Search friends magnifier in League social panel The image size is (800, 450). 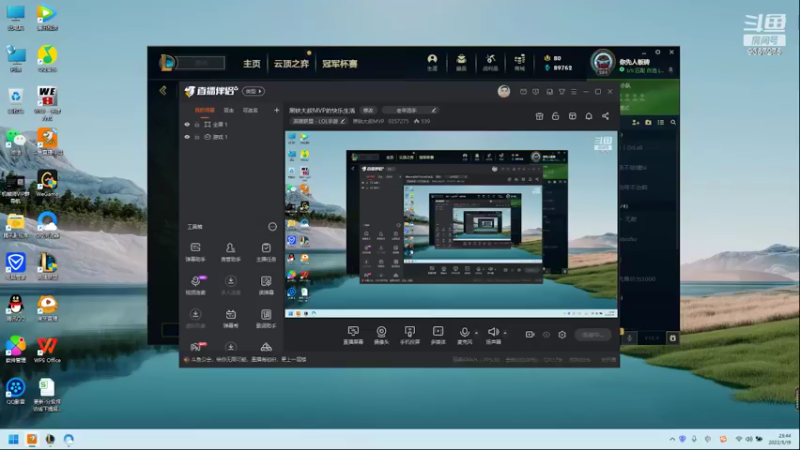[x=673, y=122]
